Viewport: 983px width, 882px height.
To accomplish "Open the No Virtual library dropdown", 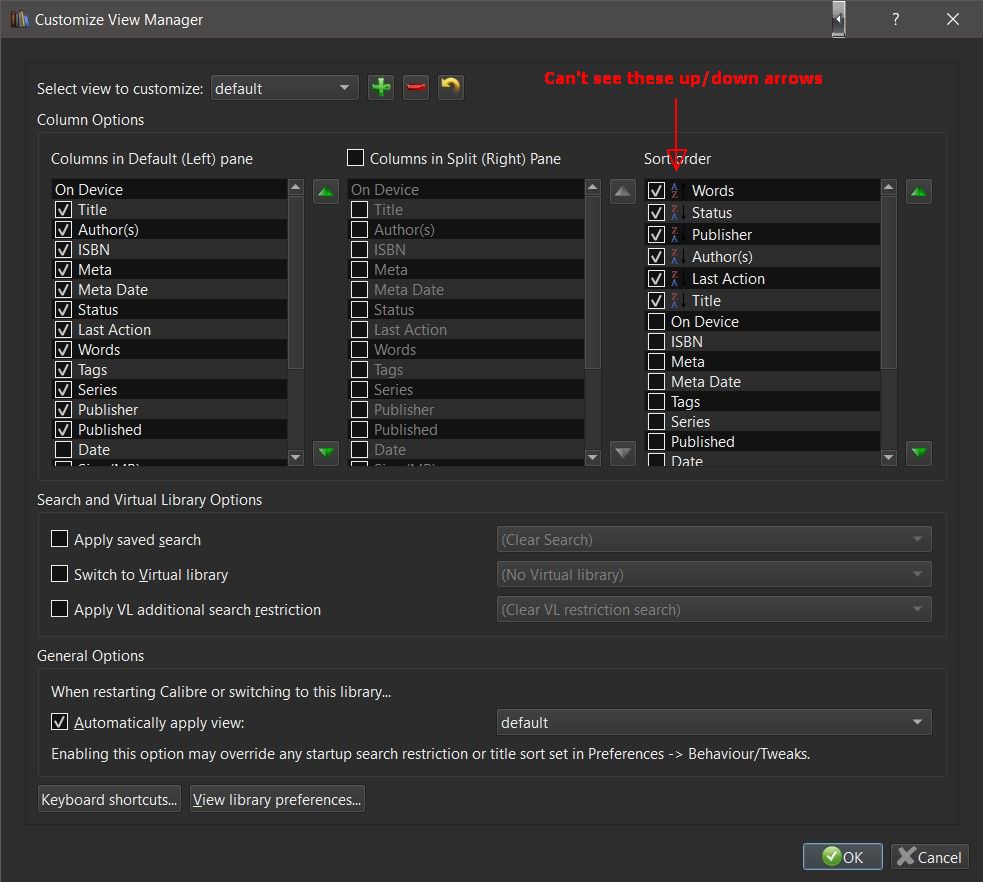I will click(x=714, y=574).
